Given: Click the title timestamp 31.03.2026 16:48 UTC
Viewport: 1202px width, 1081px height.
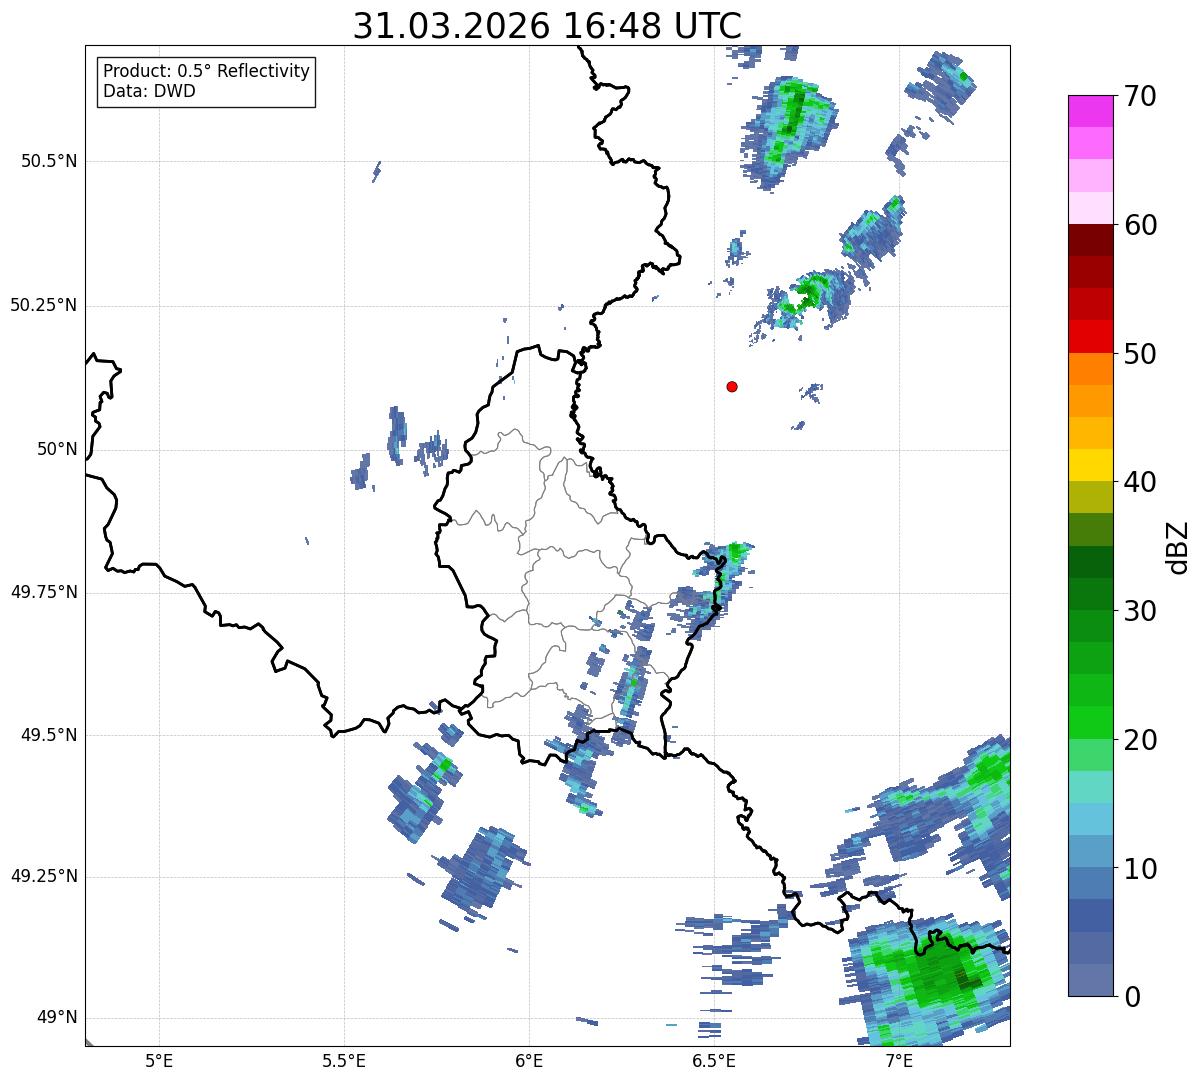Looking at the screenshot, I should click(x=547, y=26).
